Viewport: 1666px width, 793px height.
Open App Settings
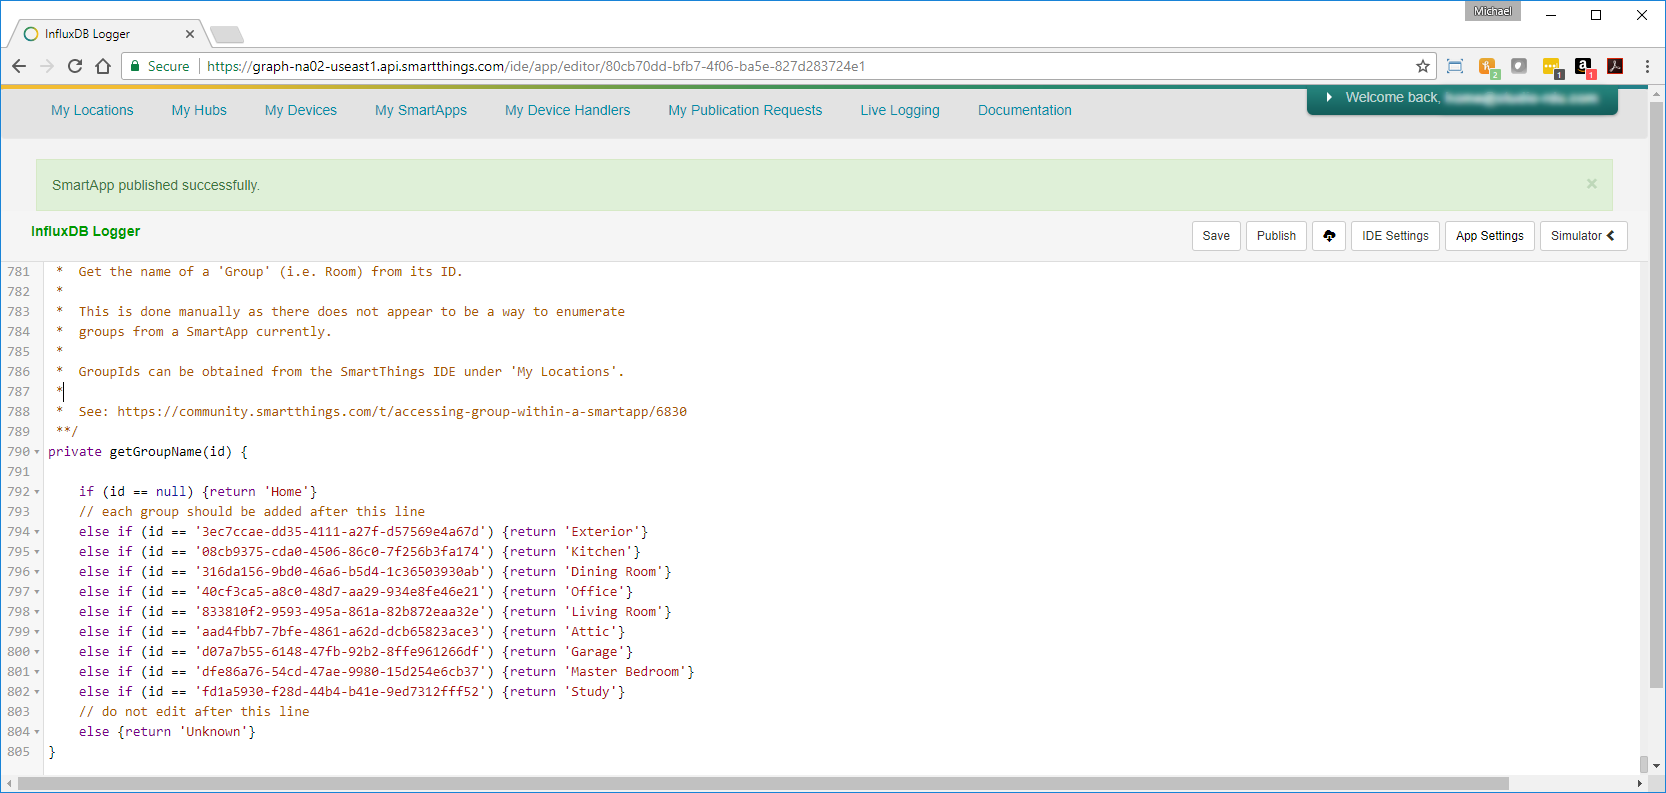[x=1489, y=236]
